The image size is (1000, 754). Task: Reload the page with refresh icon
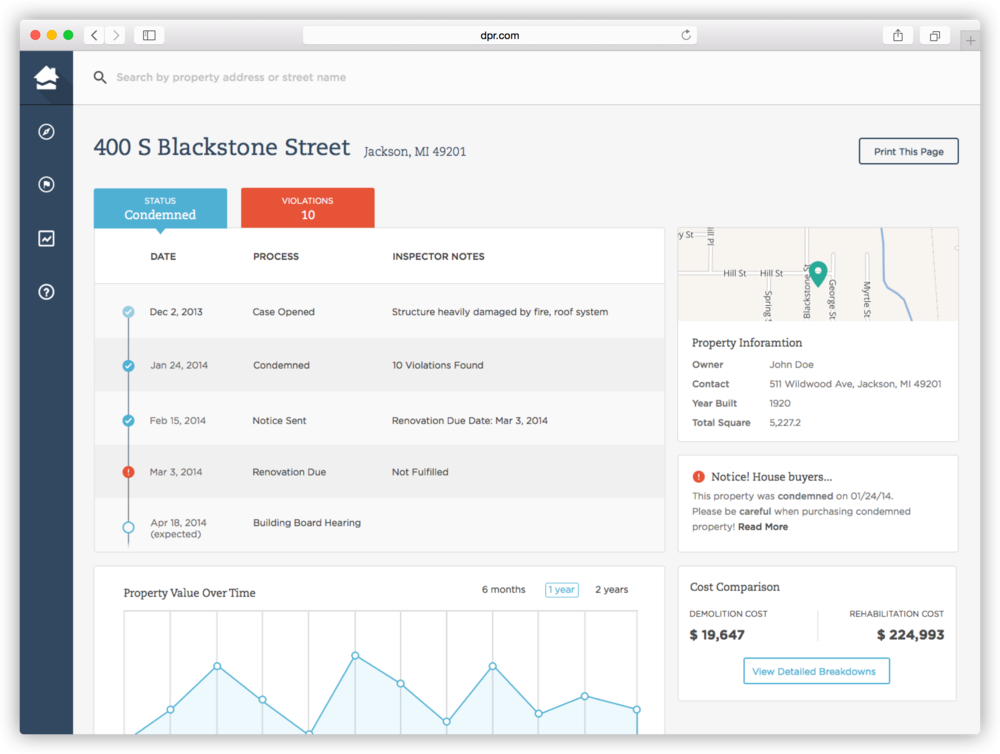pyautogui.click(x=686, y=35)
